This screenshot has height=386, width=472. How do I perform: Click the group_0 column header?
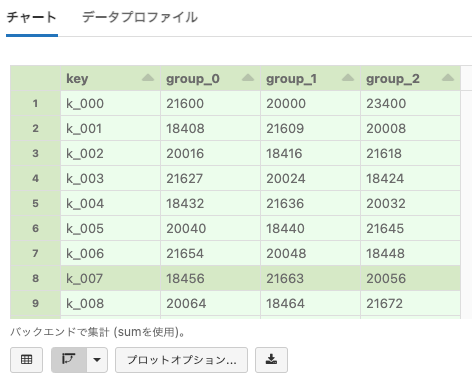(x=210, y=78)
